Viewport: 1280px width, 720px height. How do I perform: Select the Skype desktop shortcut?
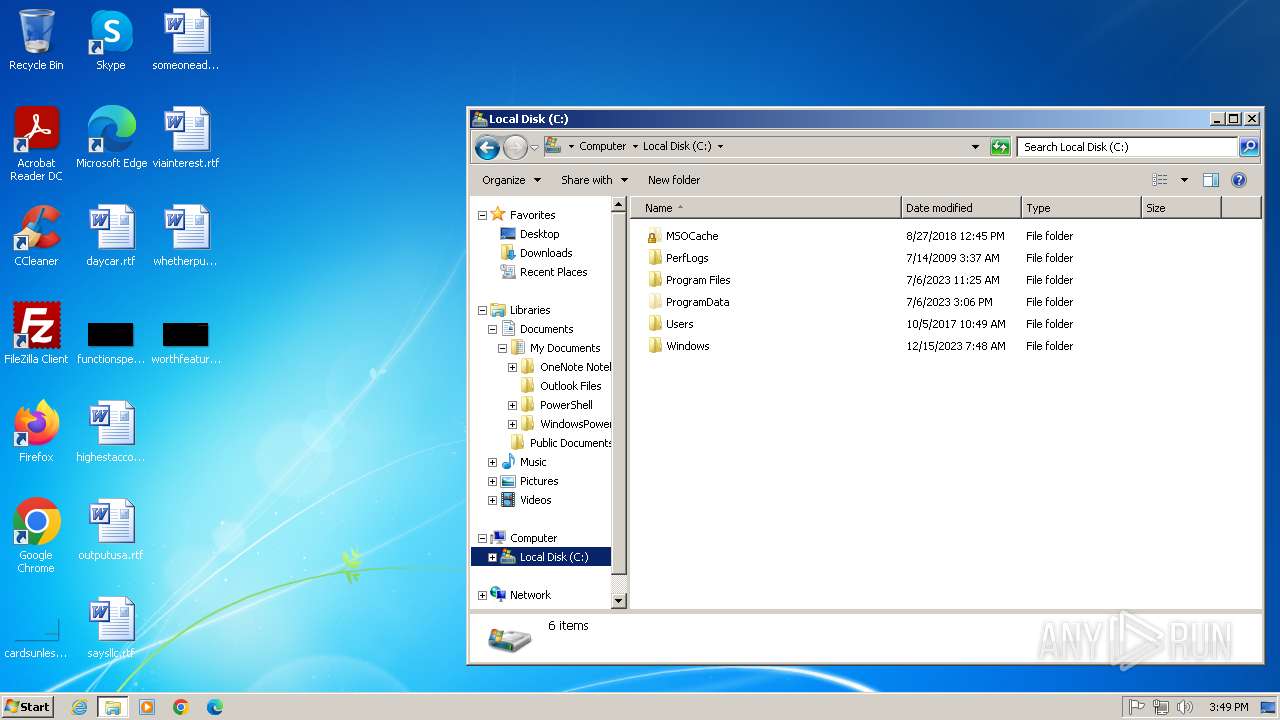tap(111, 40)
